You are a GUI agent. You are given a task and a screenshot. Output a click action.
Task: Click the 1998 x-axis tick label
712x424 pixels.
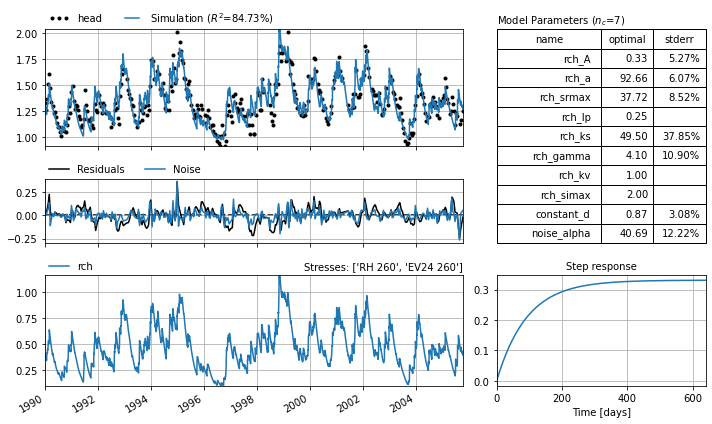[x=242, y=403]
